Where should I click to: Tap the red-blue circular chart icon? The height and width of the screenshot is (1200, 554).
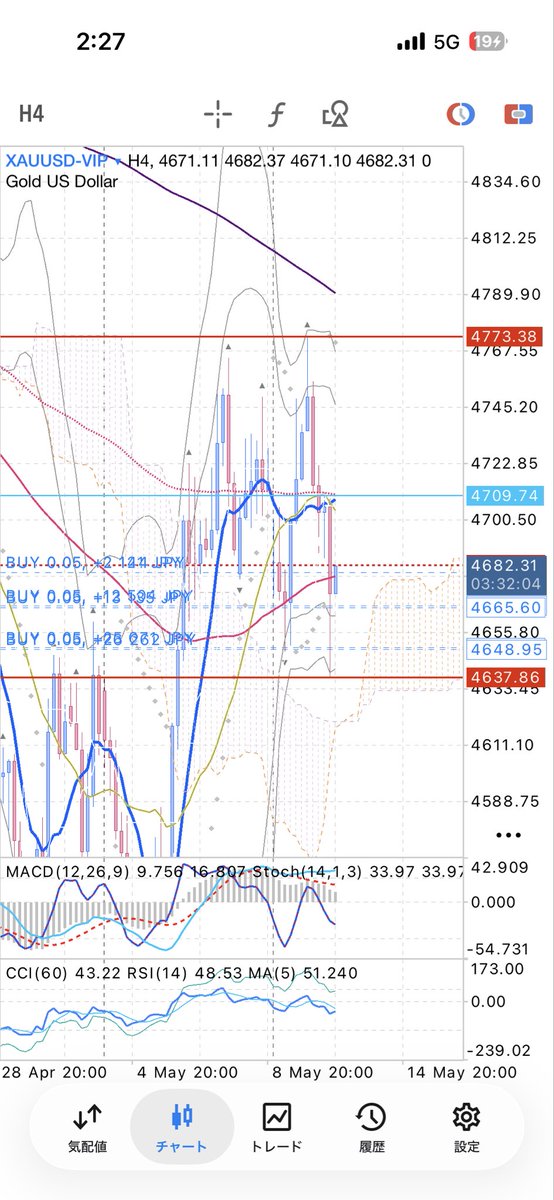[x=460, y=116]
